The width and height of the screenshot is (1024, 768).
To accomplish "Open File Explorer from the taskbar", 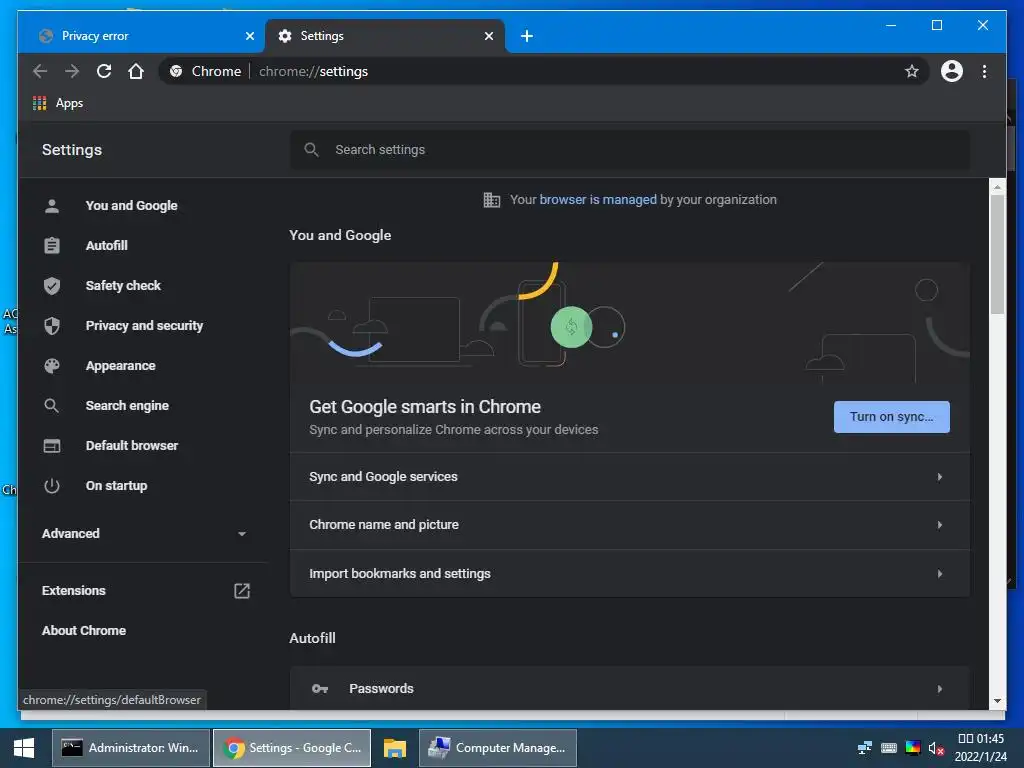I will point(394,748).
